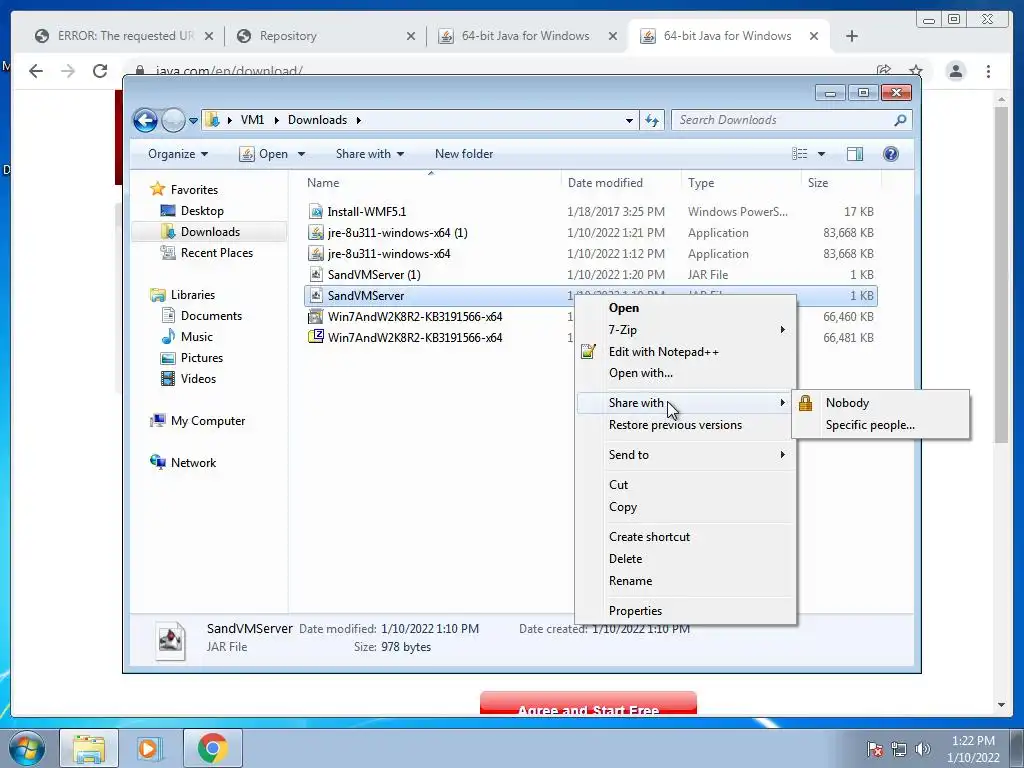Toggle the preview pane icon
Screen dimensions: 1024x768
coord(854,154)
